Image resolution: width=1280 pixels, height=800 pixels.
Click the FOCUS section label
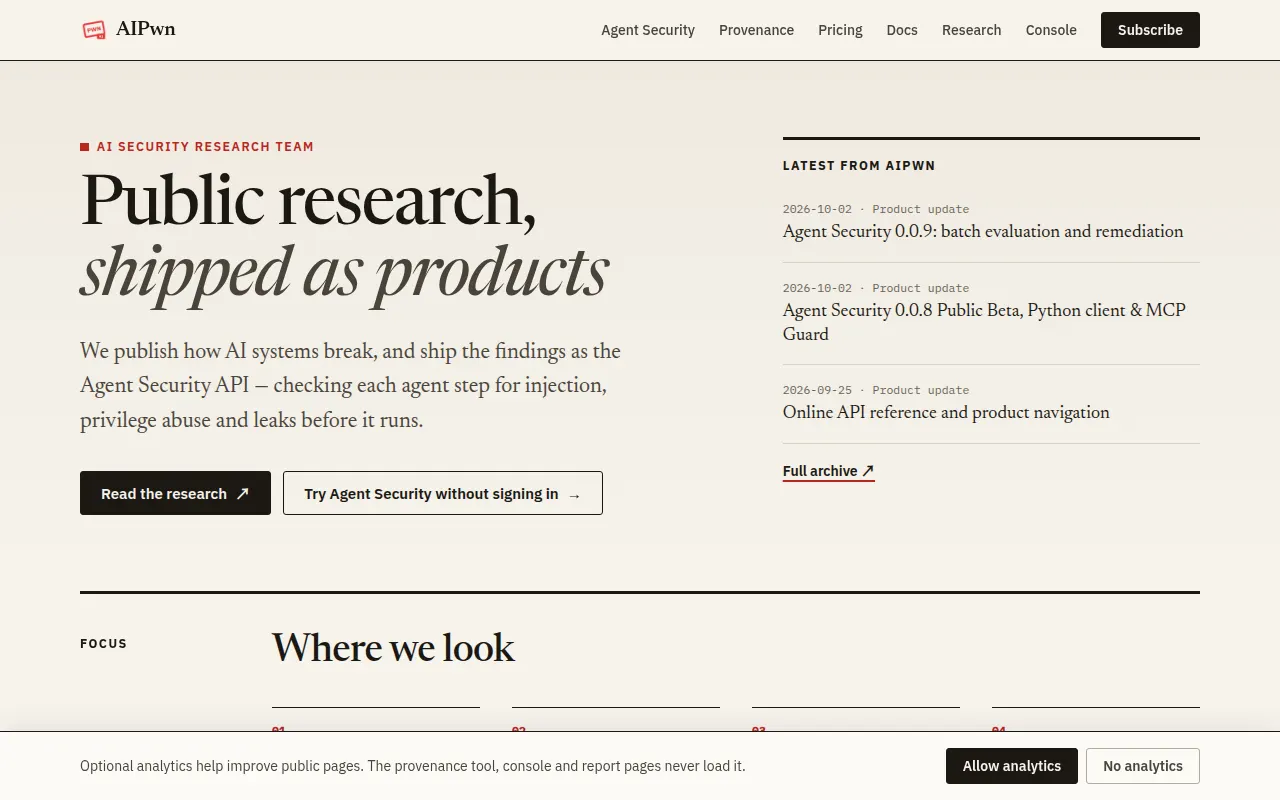(x=104, y=644)
